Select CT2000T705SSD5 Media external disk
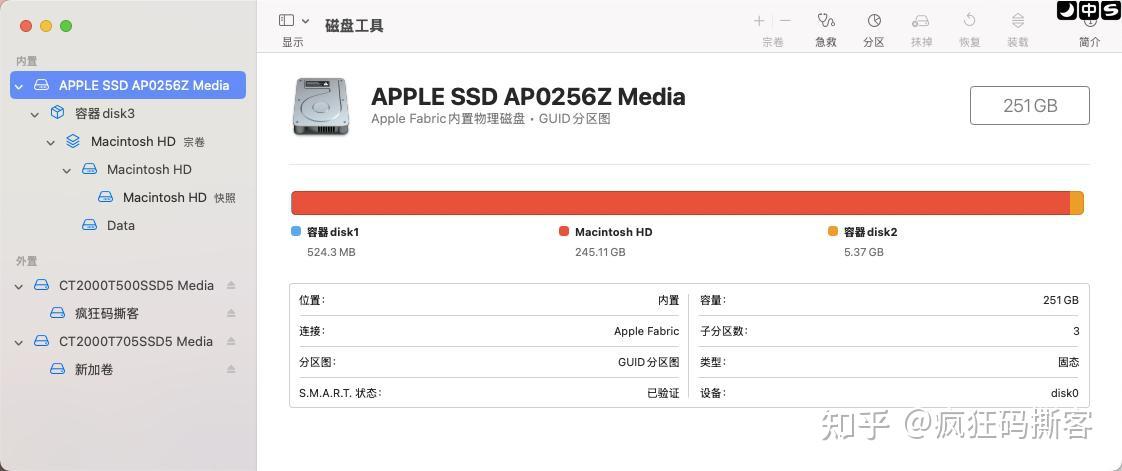The height and width of the screenshot is (471, 1122). pos(136,341)
